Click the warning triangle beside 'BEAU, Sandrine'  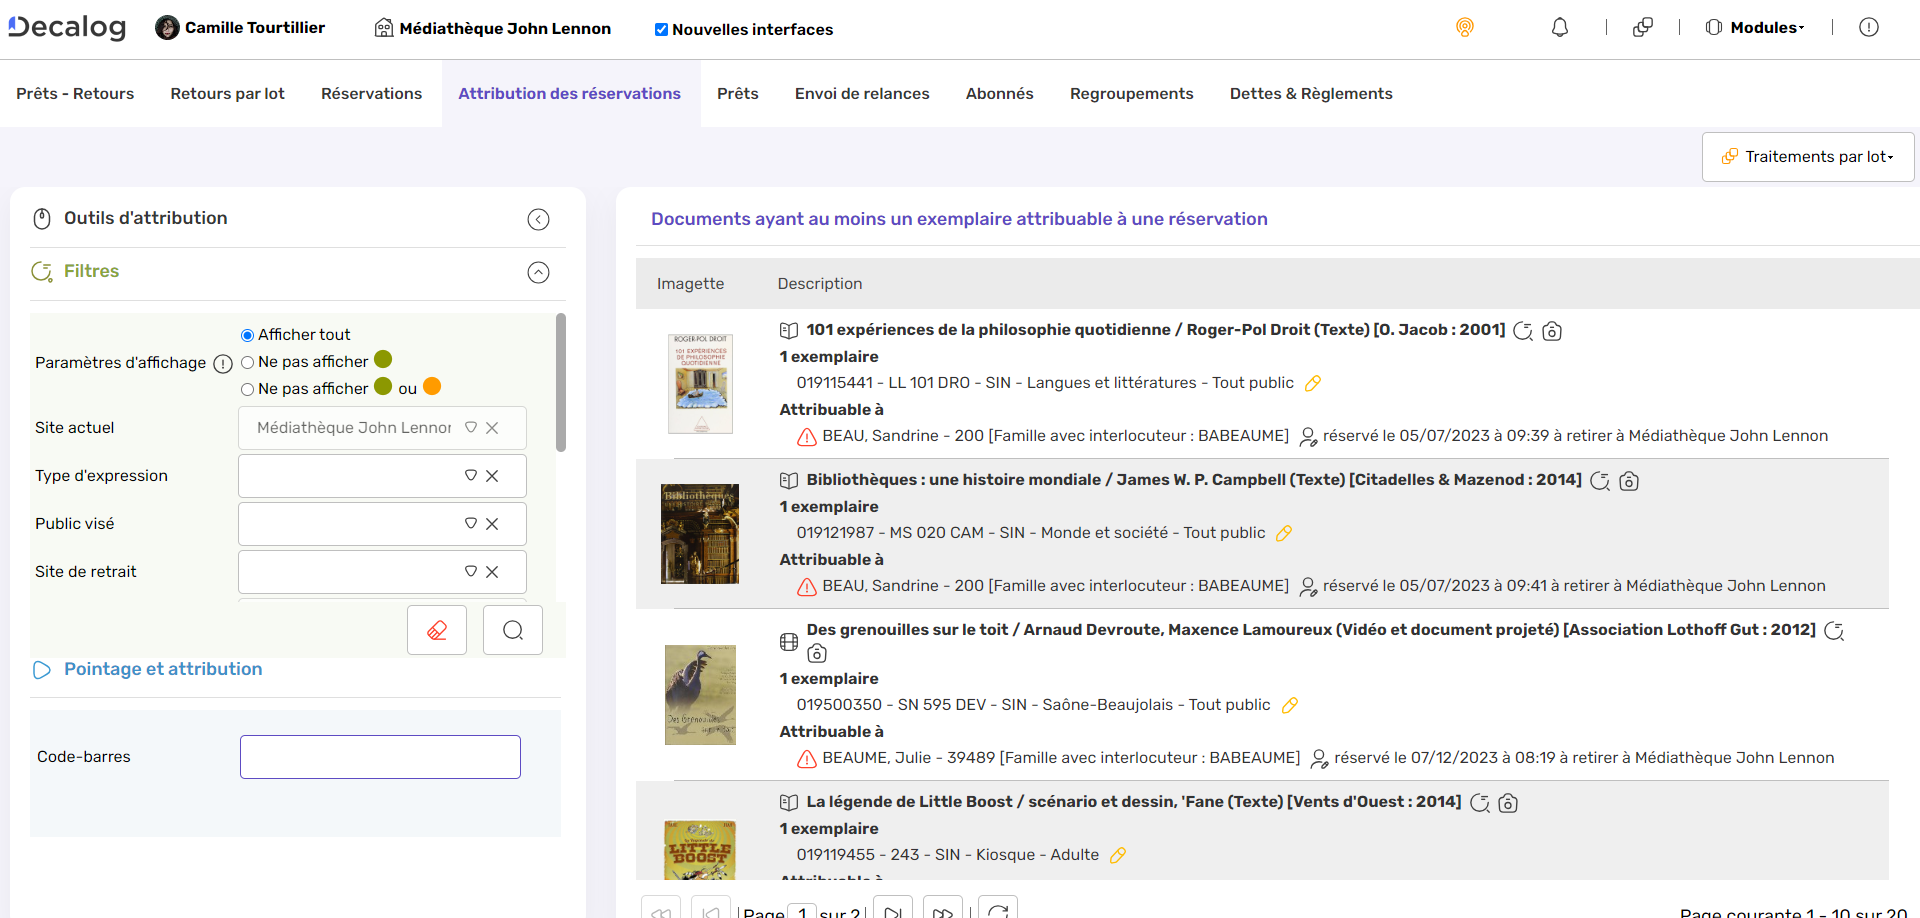(x=805, y=436)
